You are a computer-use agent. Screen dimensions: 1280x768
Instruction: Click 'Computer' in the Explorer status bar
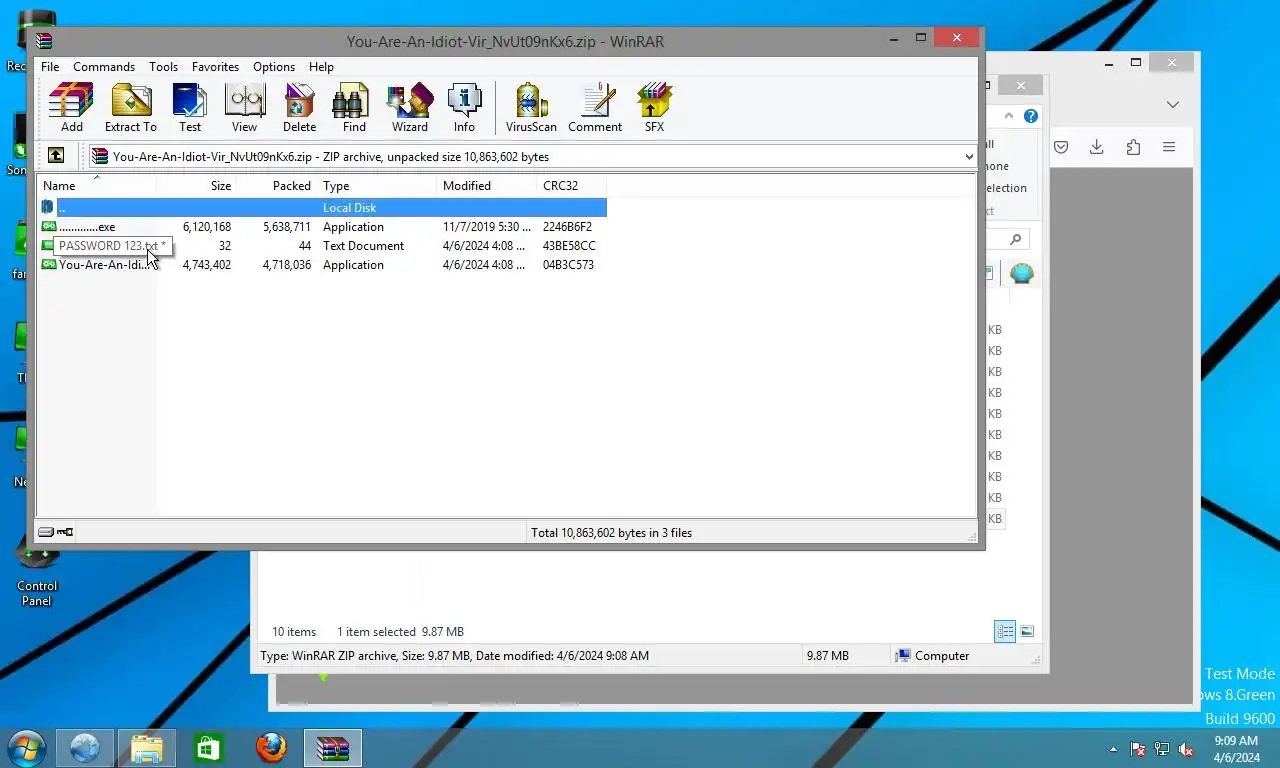[942, 656]
